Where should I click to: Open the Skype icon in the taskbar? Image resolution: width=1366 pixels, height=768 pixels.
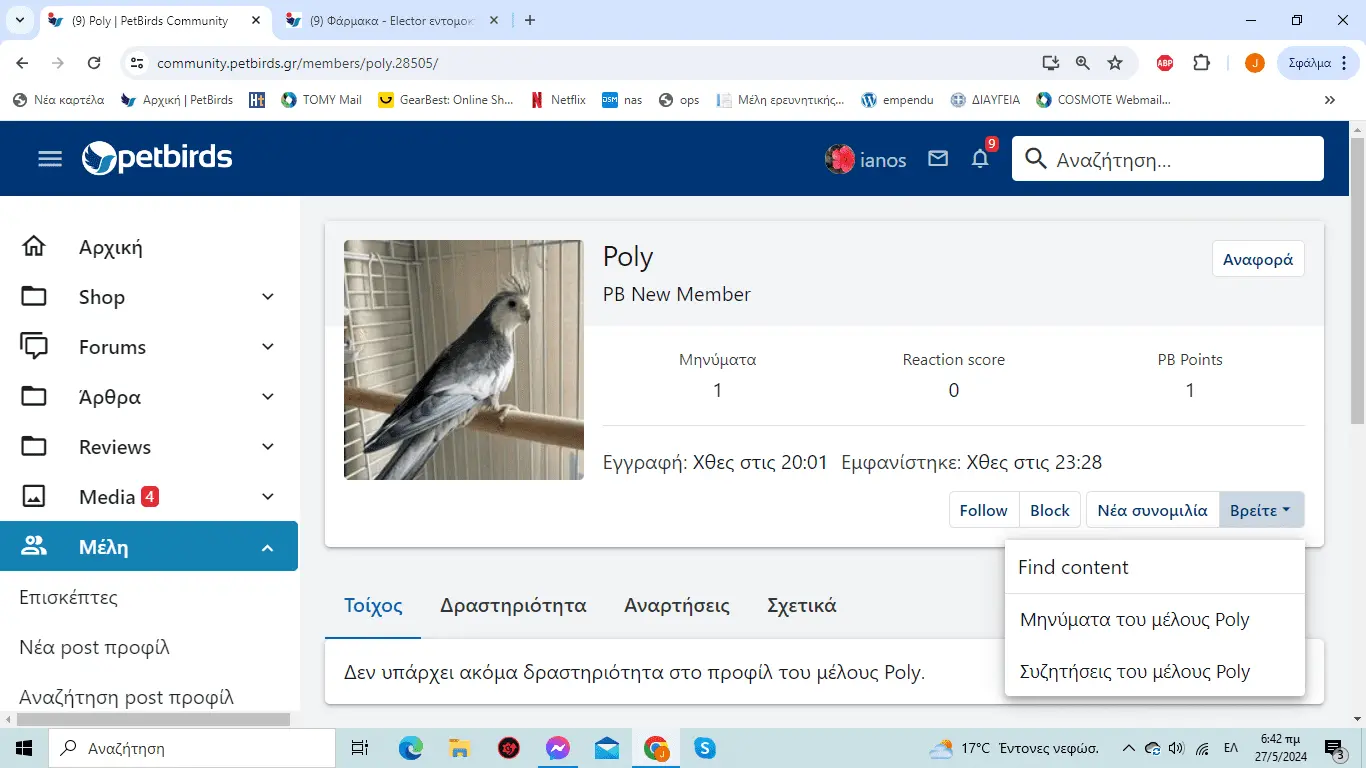click(x=705, y=748)
